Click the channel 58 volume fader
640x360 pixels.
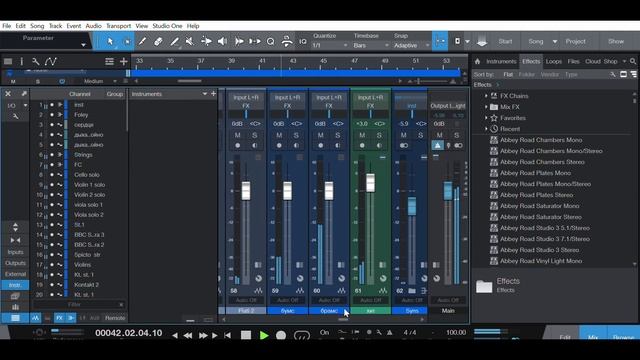pos(246,191)
